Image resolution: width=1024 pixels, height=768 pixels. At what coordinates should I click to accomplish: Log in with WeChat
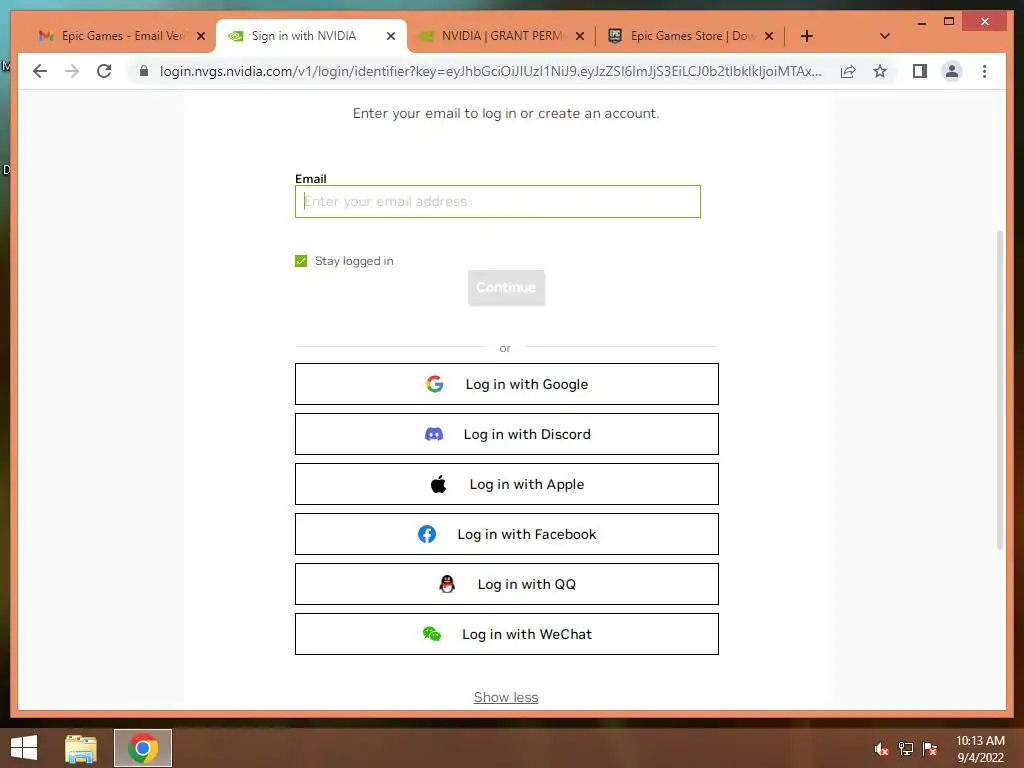click(507, 634)
